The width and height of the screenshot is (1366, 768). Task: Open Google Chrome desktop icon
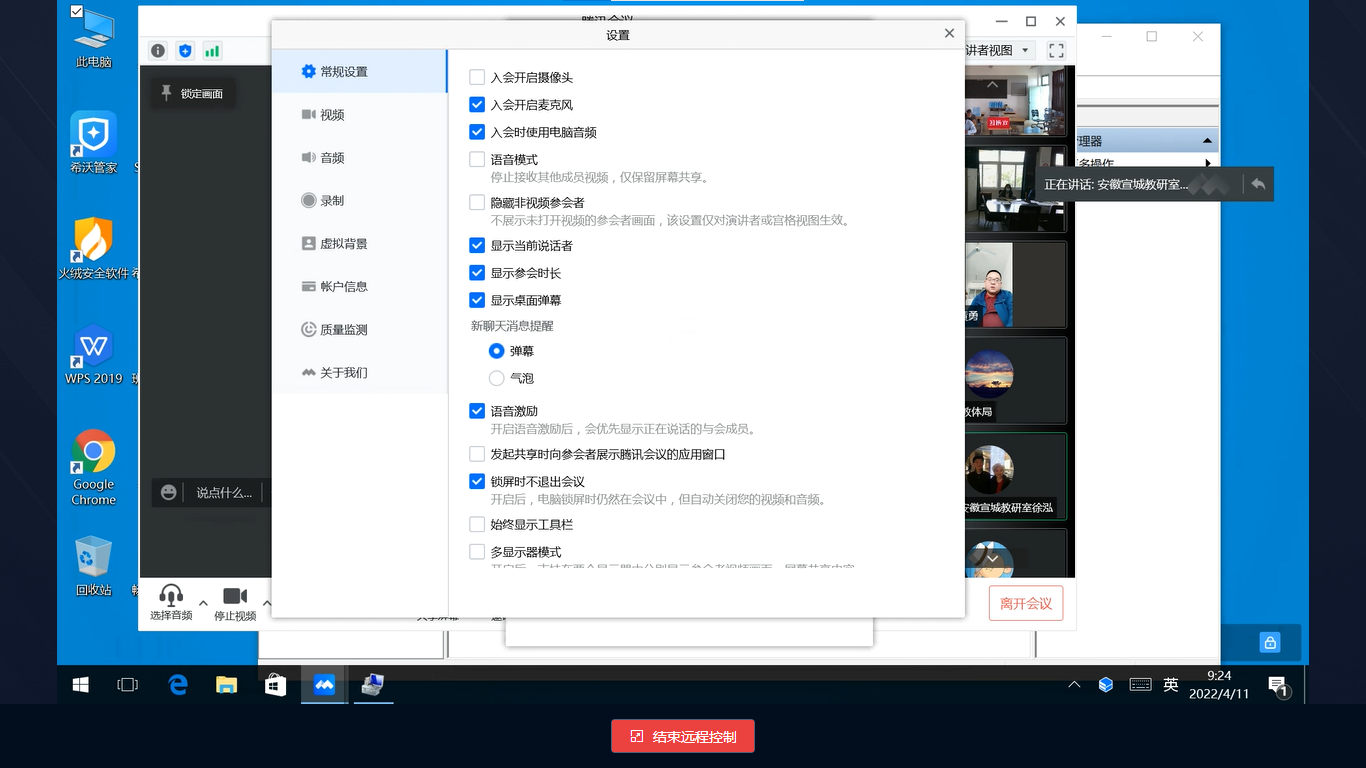coord(94,467)
